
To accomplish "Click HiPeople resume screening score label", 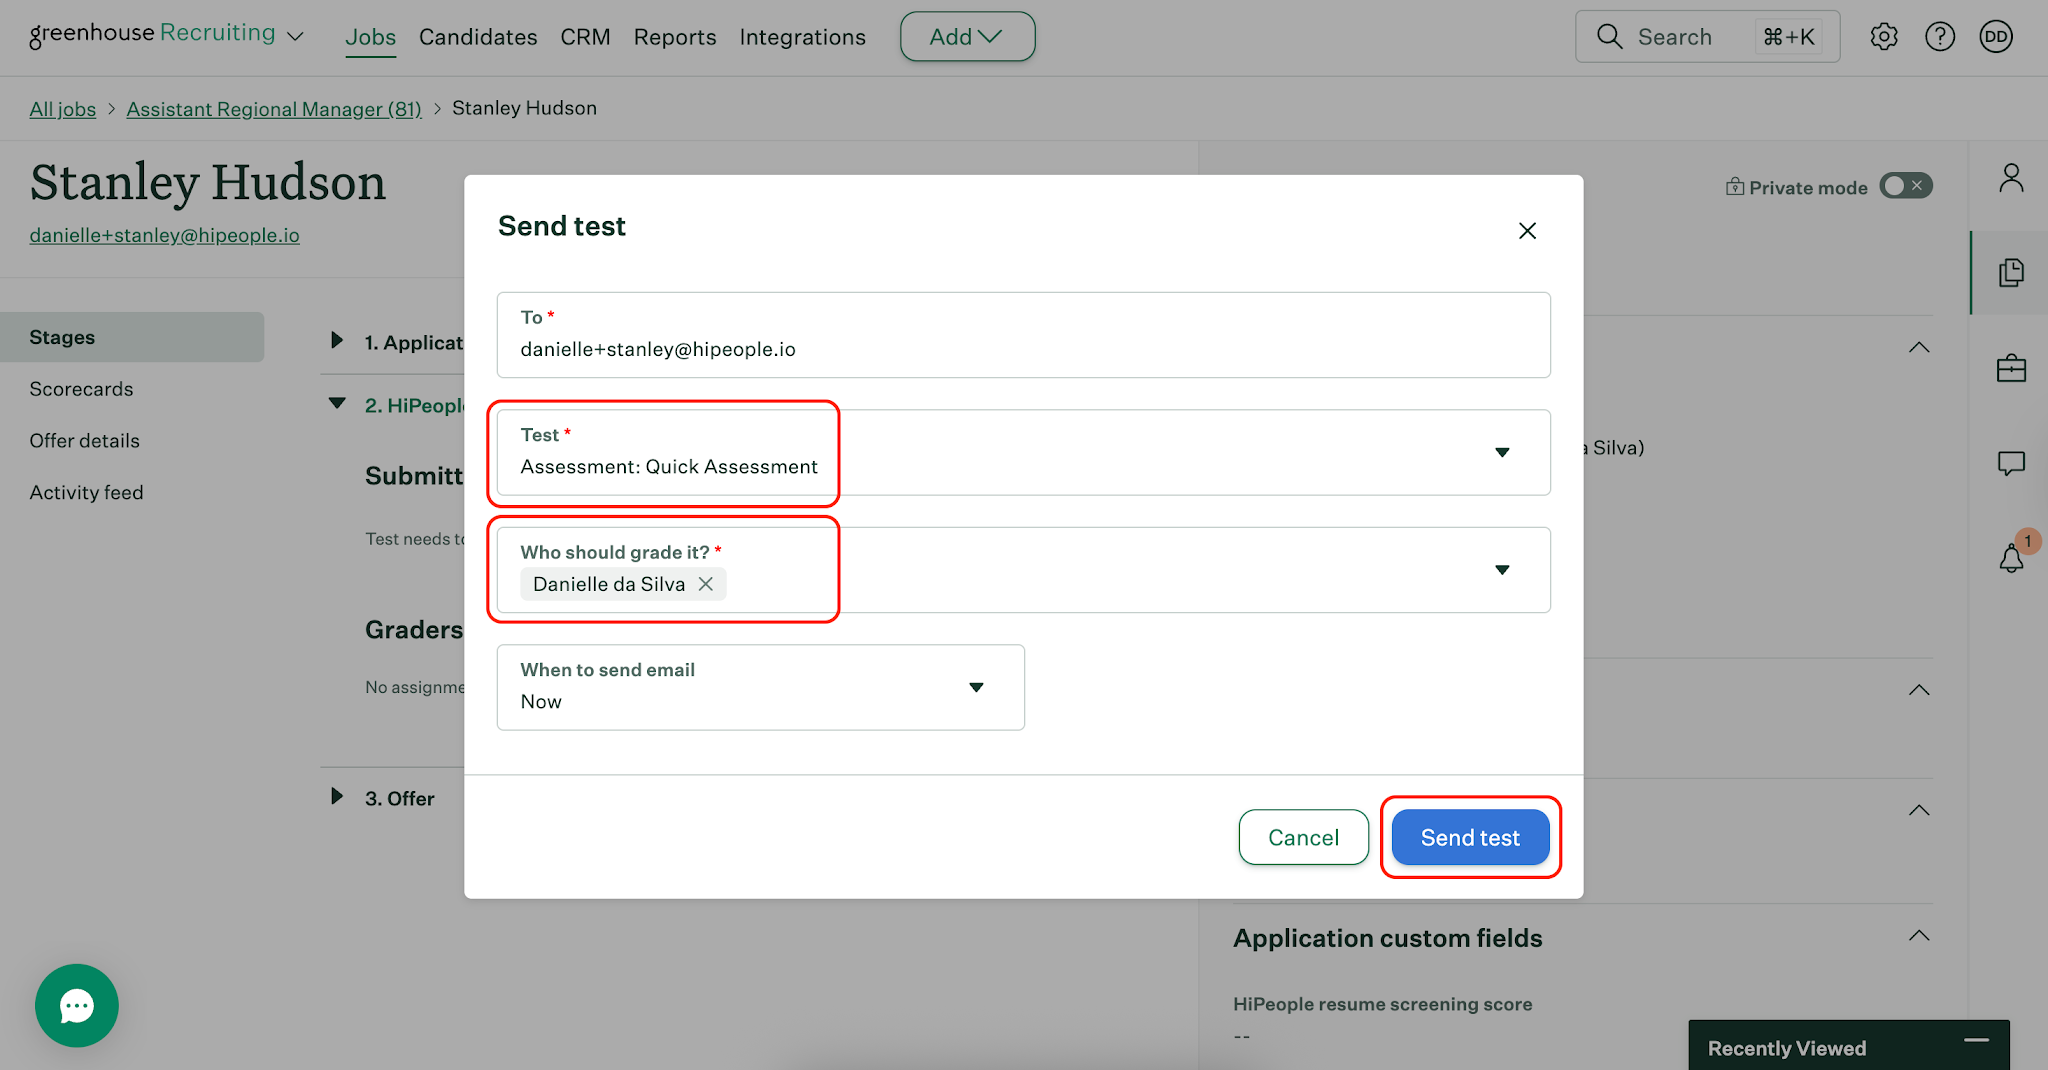I will click(1382, 1004).
